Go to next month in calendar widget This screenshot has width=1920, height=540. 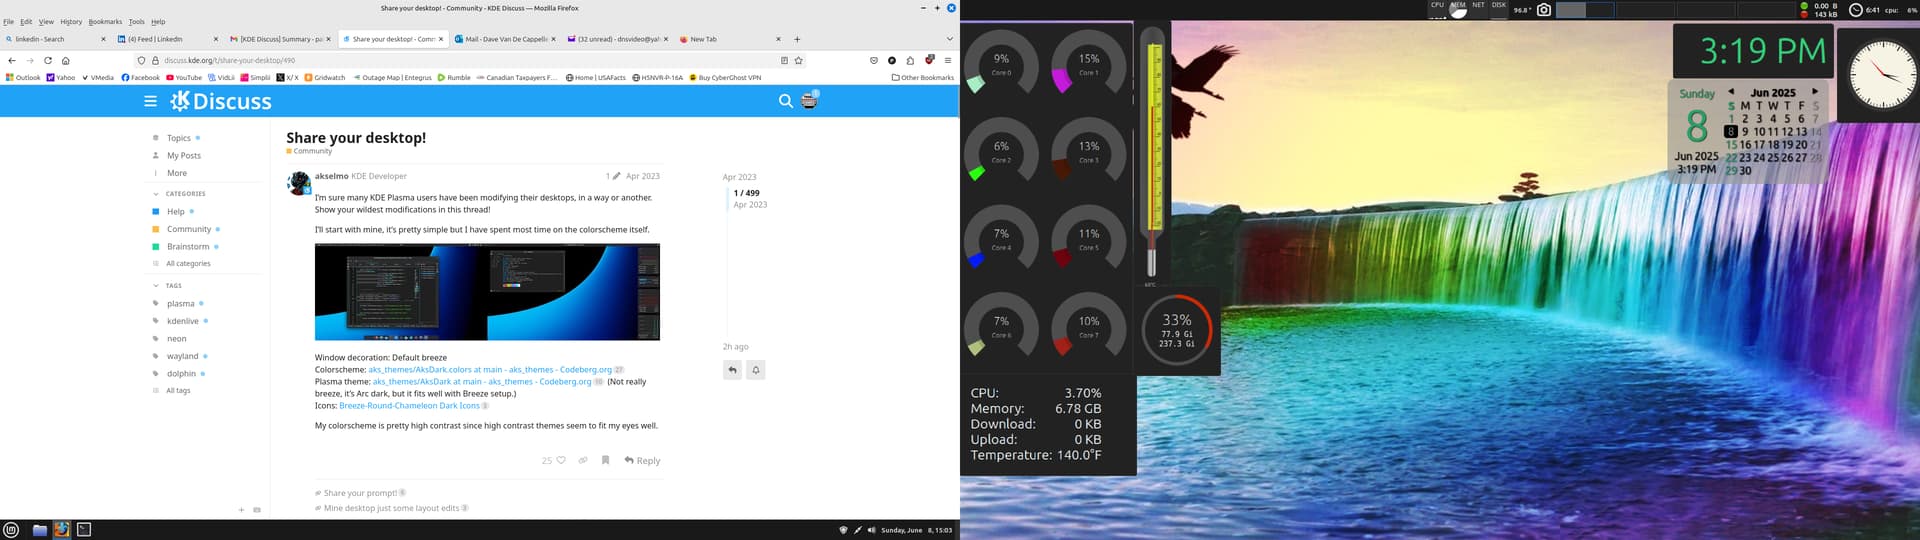click(x=1815, y=92)
